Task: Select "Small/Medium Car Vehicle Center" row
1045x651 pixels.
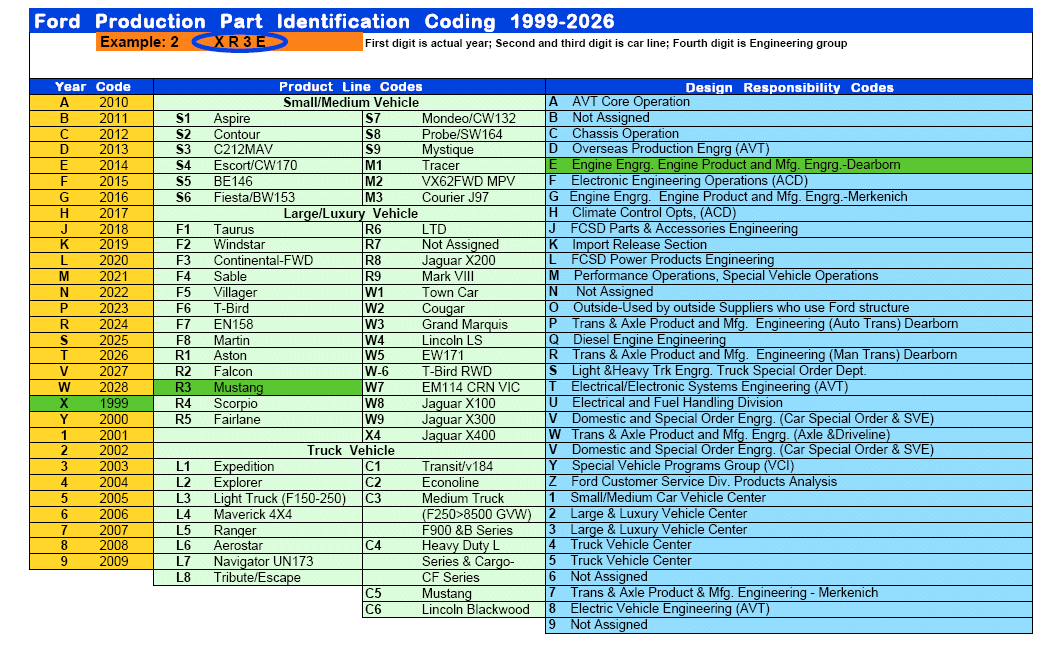Action: click(789, 498)
